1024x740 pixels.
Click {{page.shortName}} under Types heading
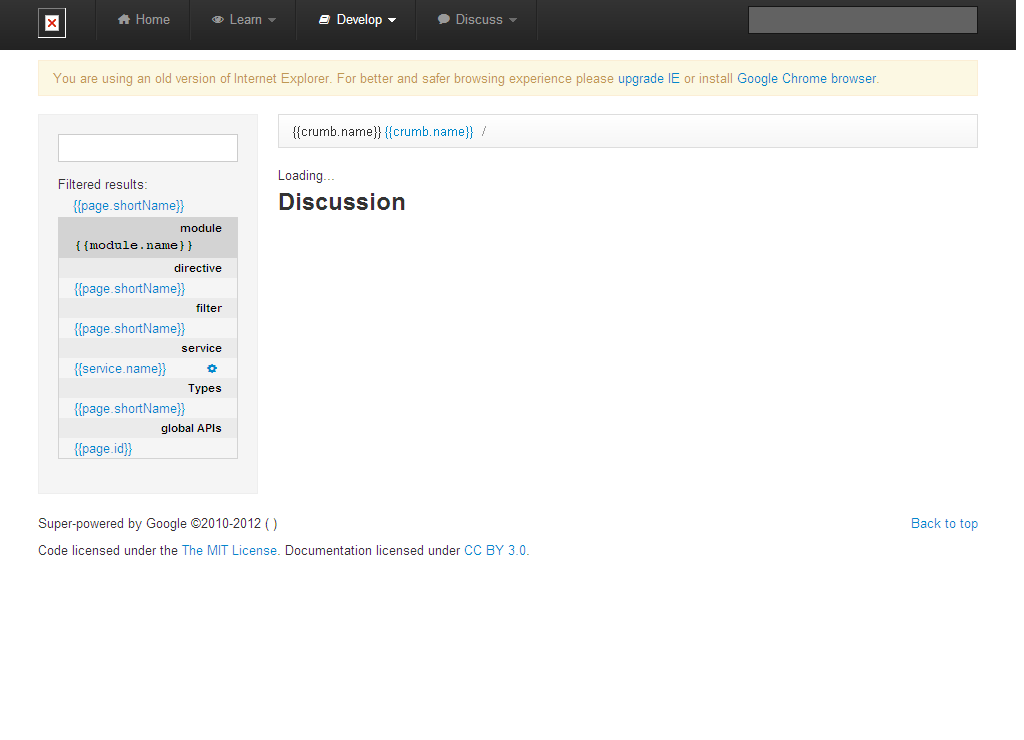click(x=130, y=408)
